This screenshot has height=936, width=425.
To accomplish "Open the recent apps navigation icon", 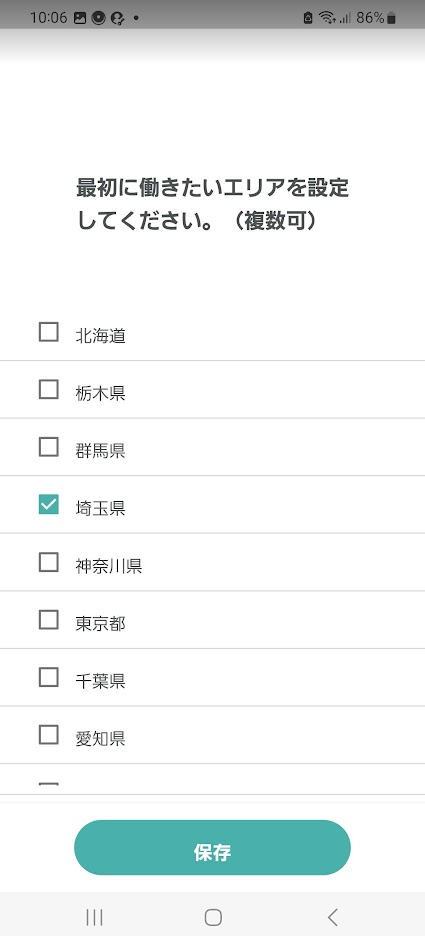I will coord(94,917).
